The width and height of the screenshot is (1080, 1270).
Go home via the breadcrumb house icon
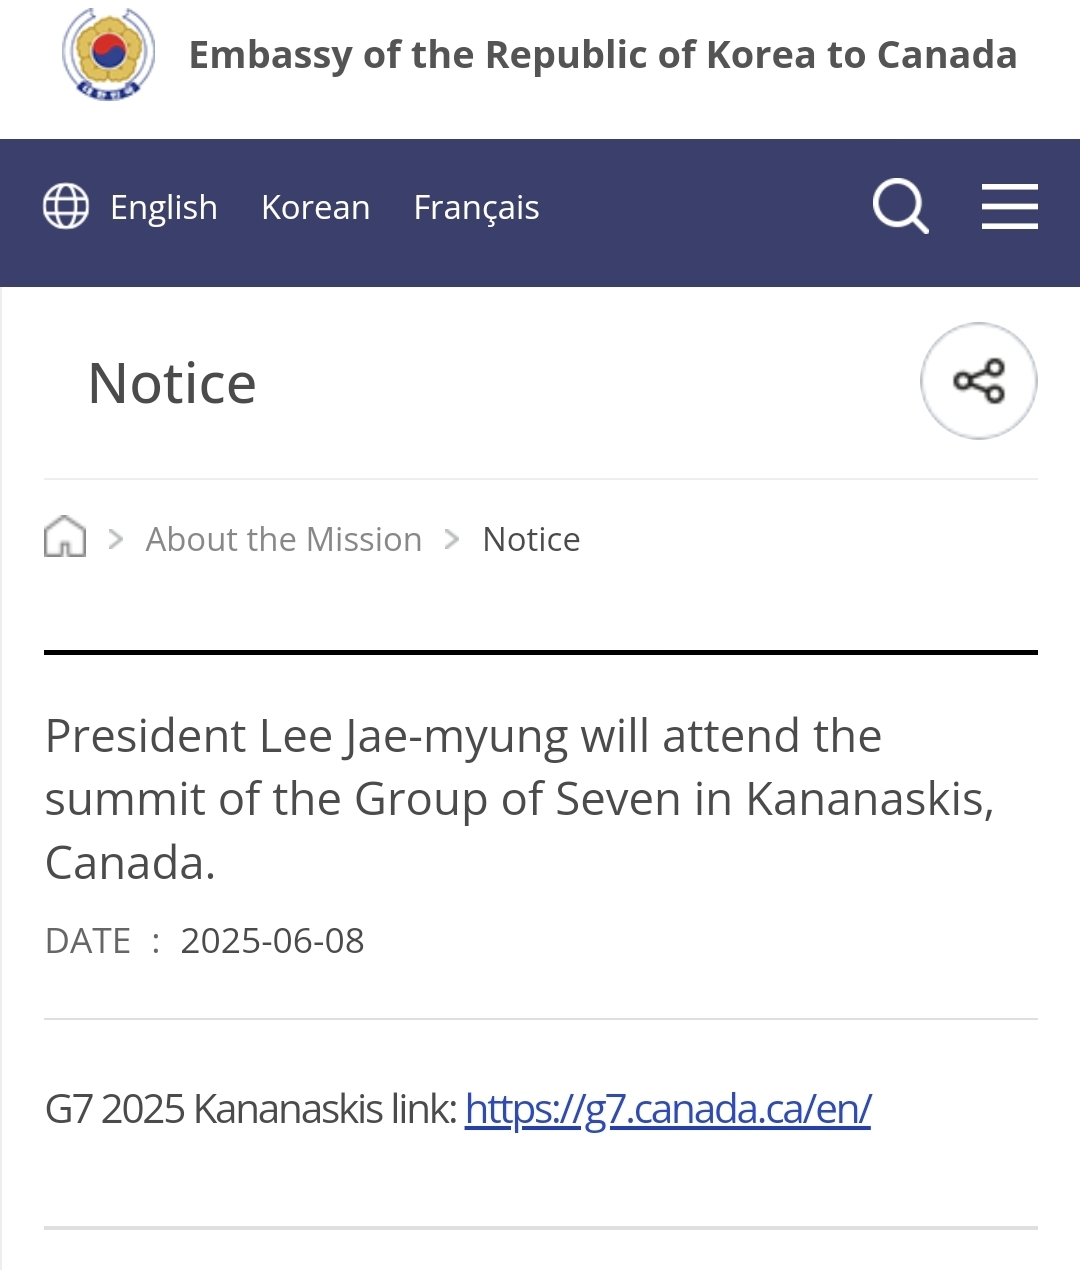(65, 537)
